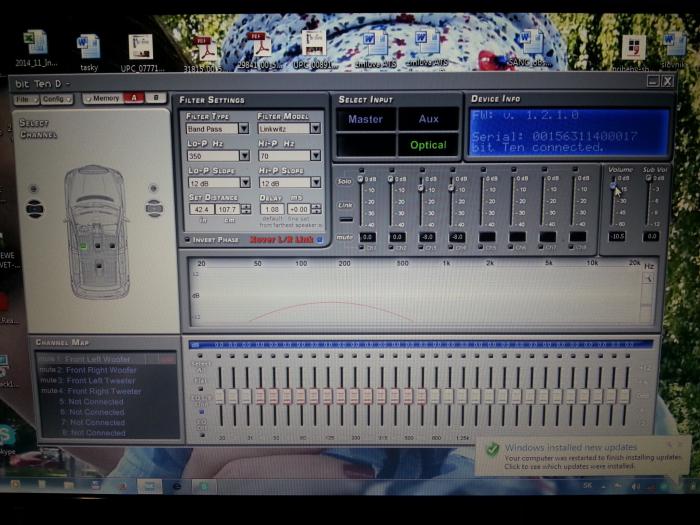Open the Excel file 2014_11 on the desktop
The height and width of the screenshot is (525, 700).
36,48
